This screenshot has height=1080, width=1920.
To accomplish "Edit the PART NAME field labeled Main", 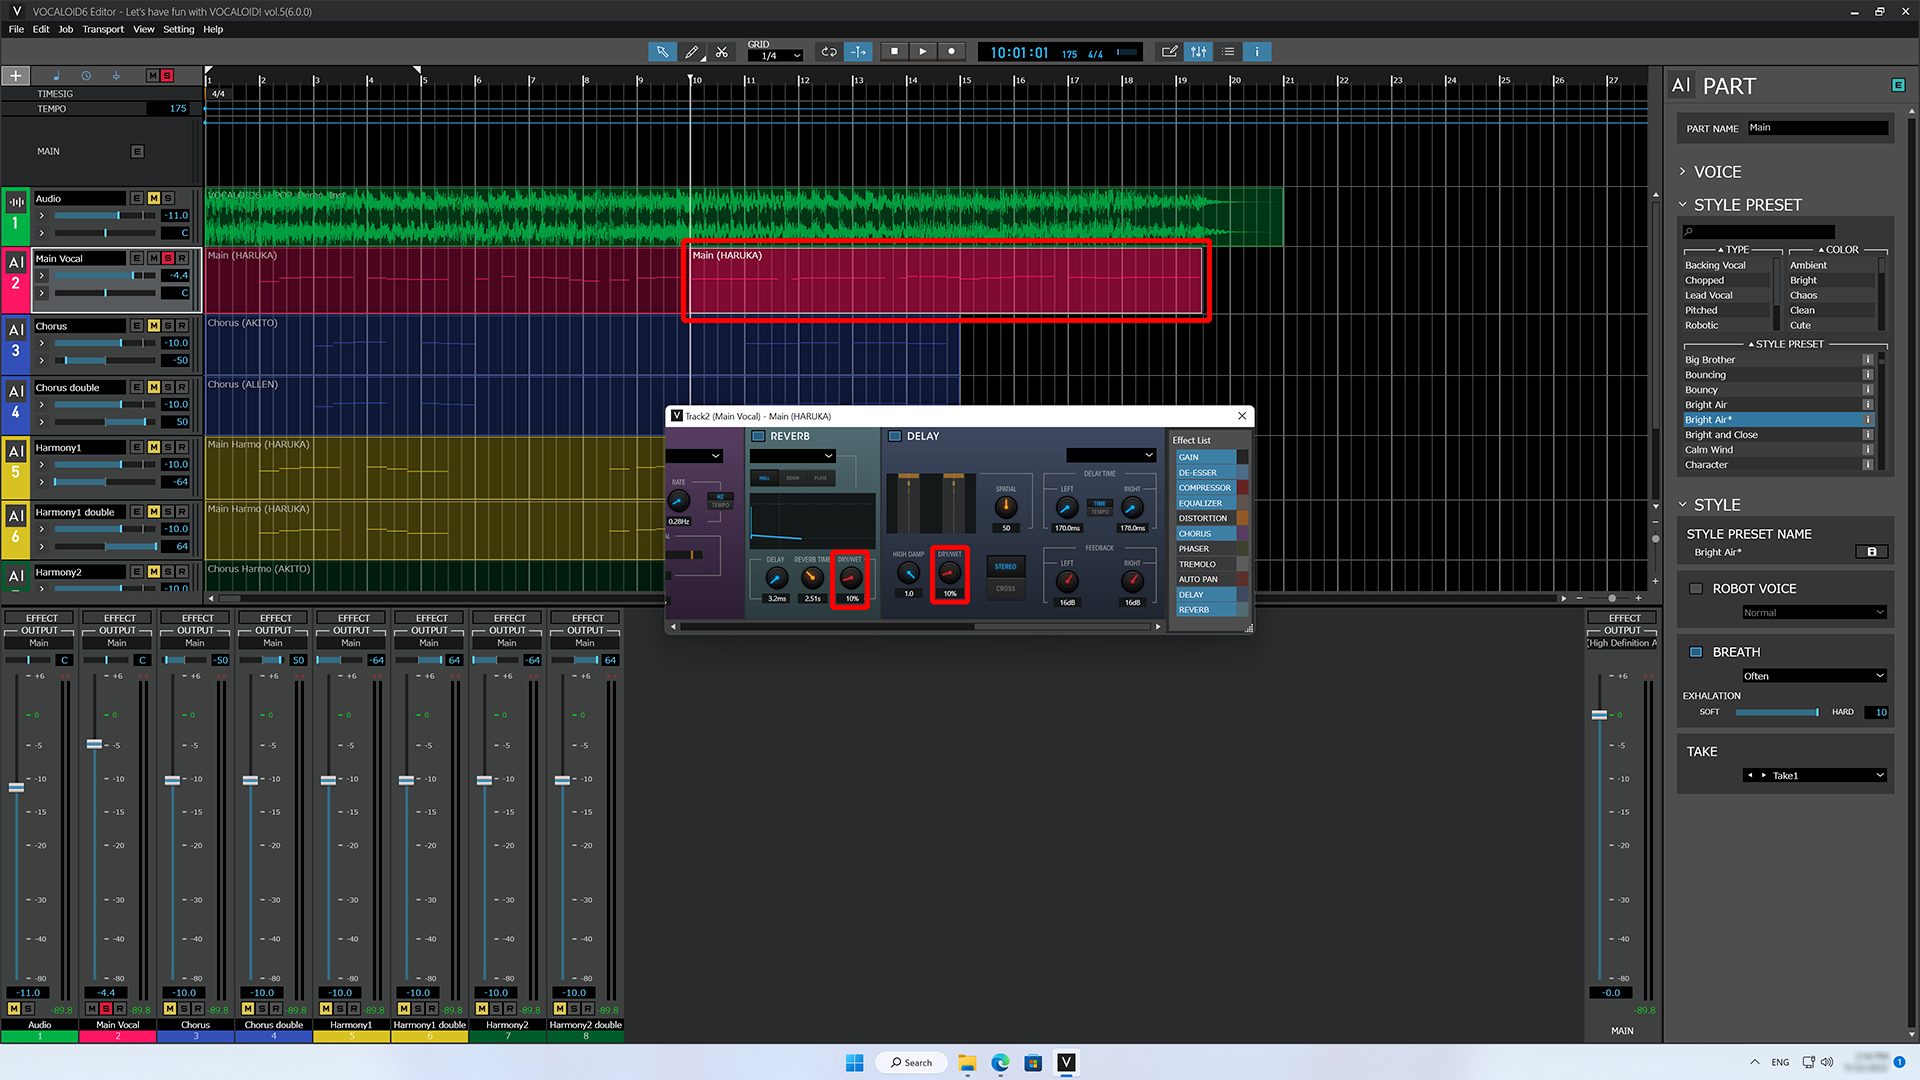I will [1817, 128].
